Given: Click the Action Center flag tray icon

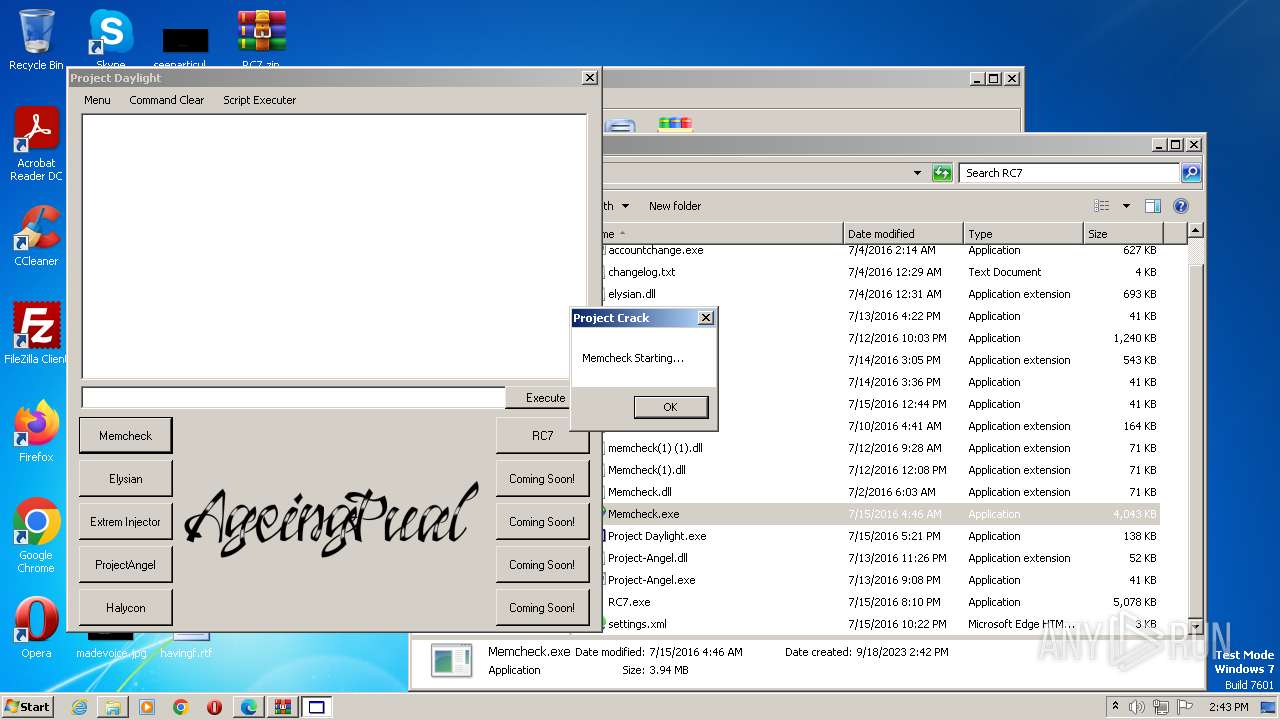Looking at the screenshot, I should click(x=1185, y=707).
